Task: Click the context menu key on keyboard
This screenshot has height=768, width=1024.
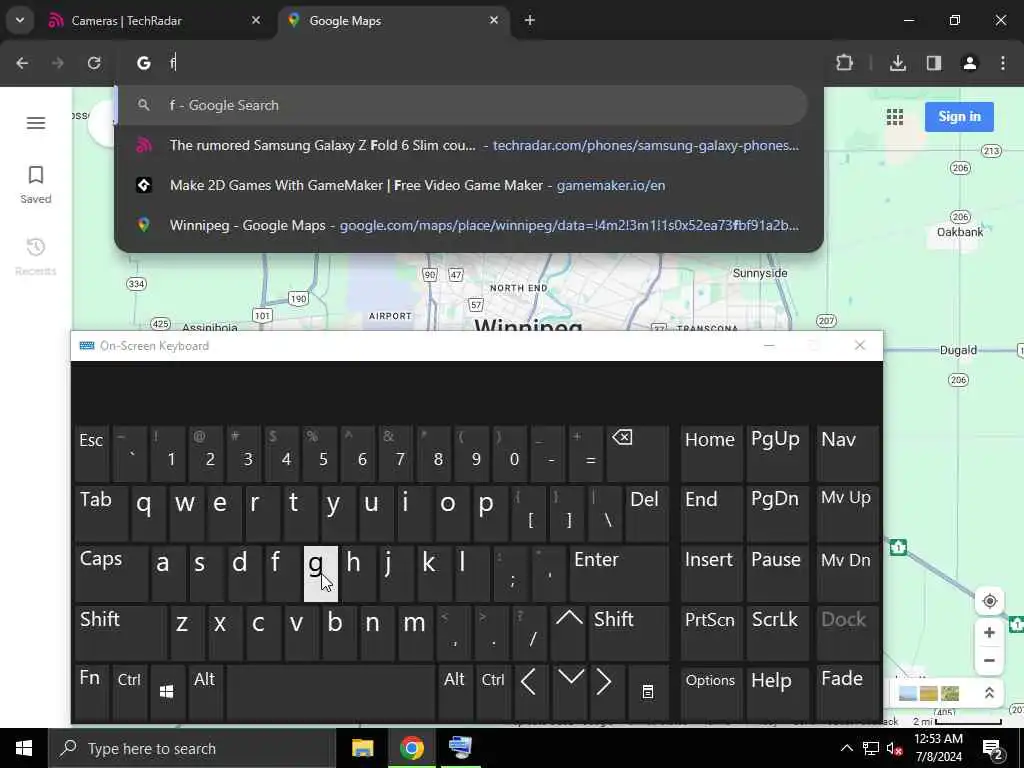Action: tap(648, 692)
